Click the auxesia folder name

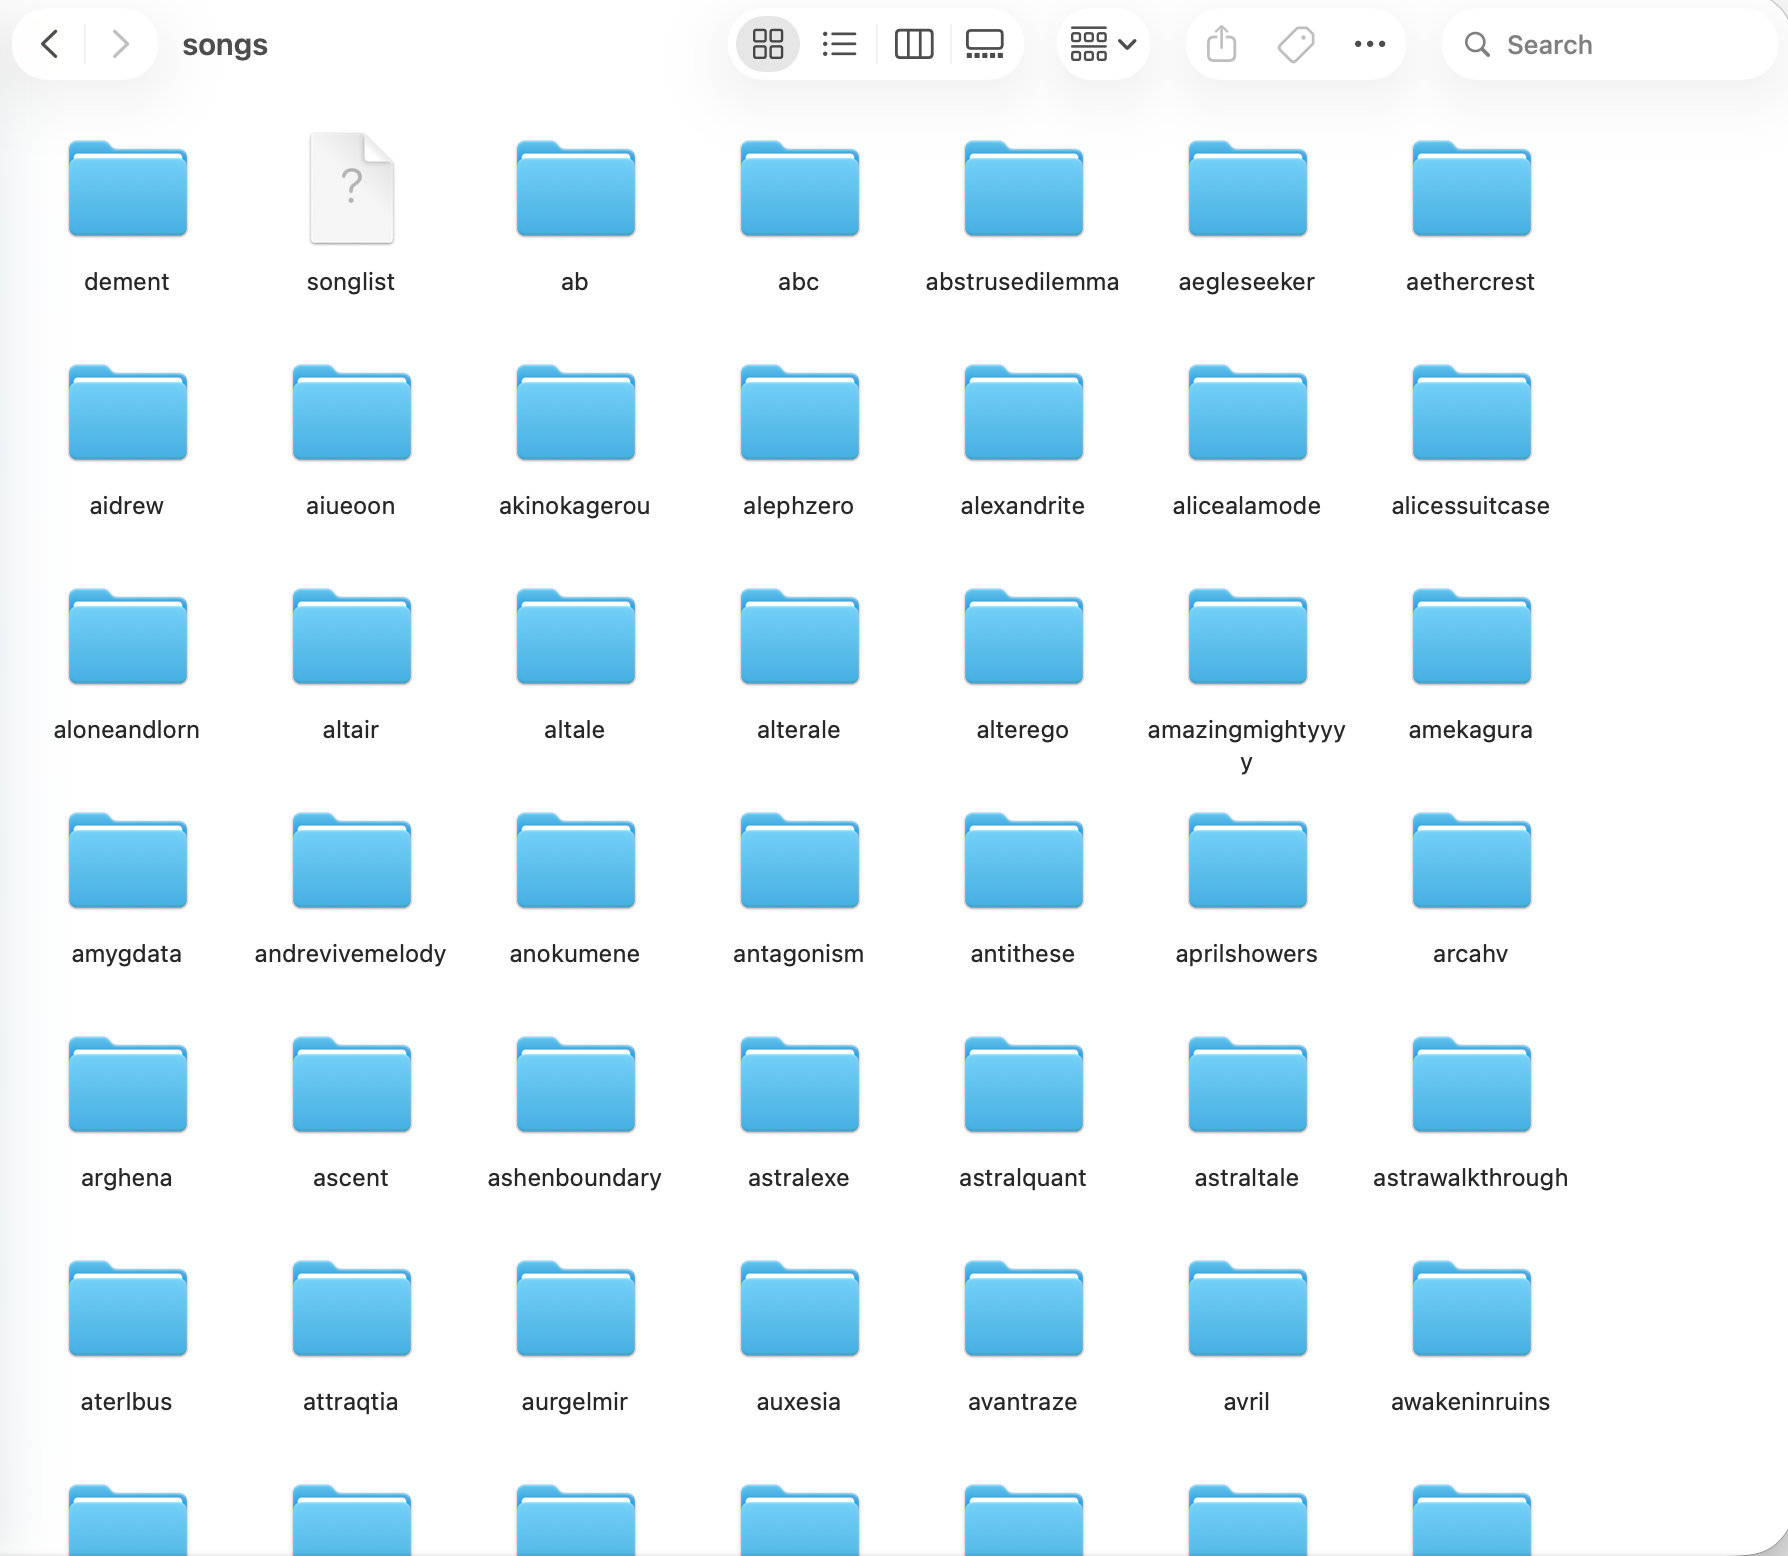[799, 1402]
